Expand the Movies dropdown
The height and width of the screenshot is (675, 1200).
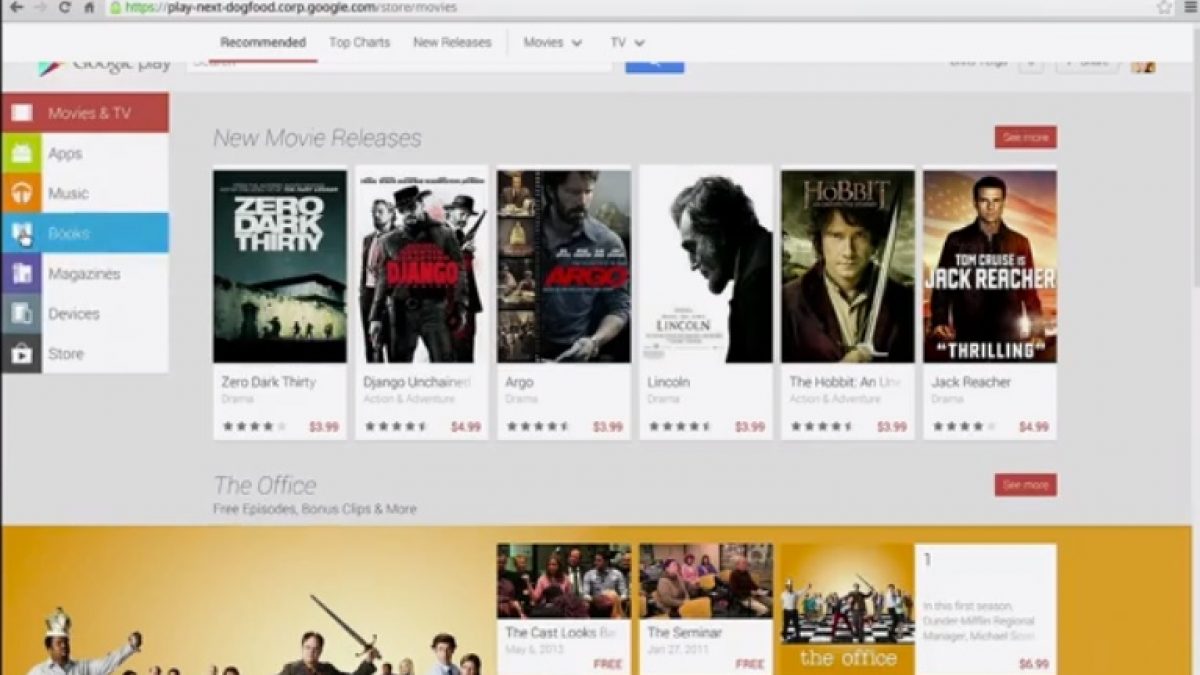(553, 42)
